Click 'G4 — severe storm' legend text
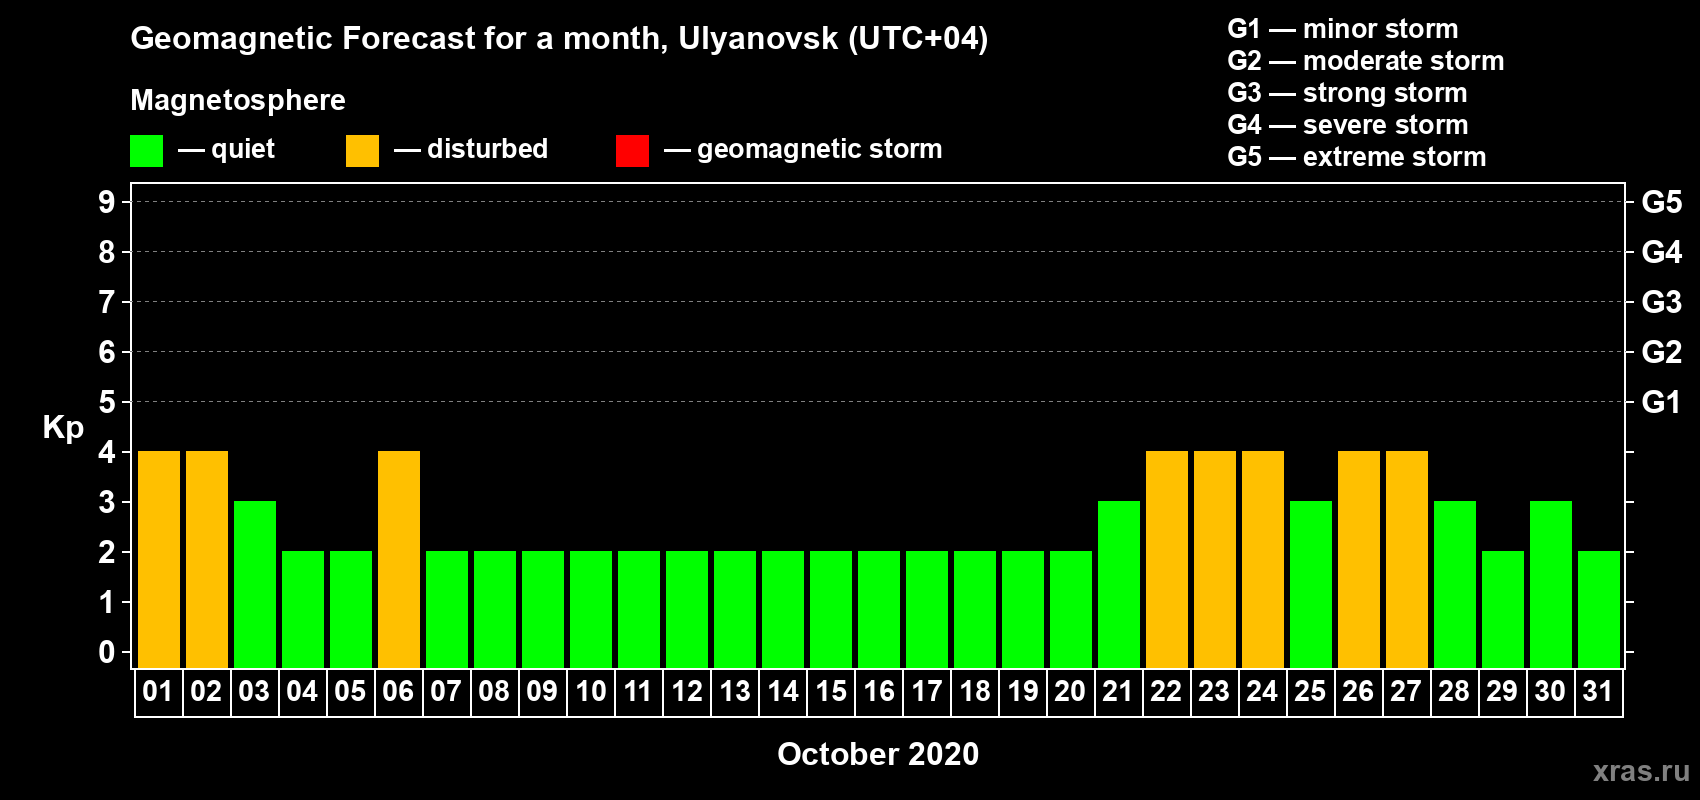The height and width of the screenshot is (800, 1700). pos(1347,125)
